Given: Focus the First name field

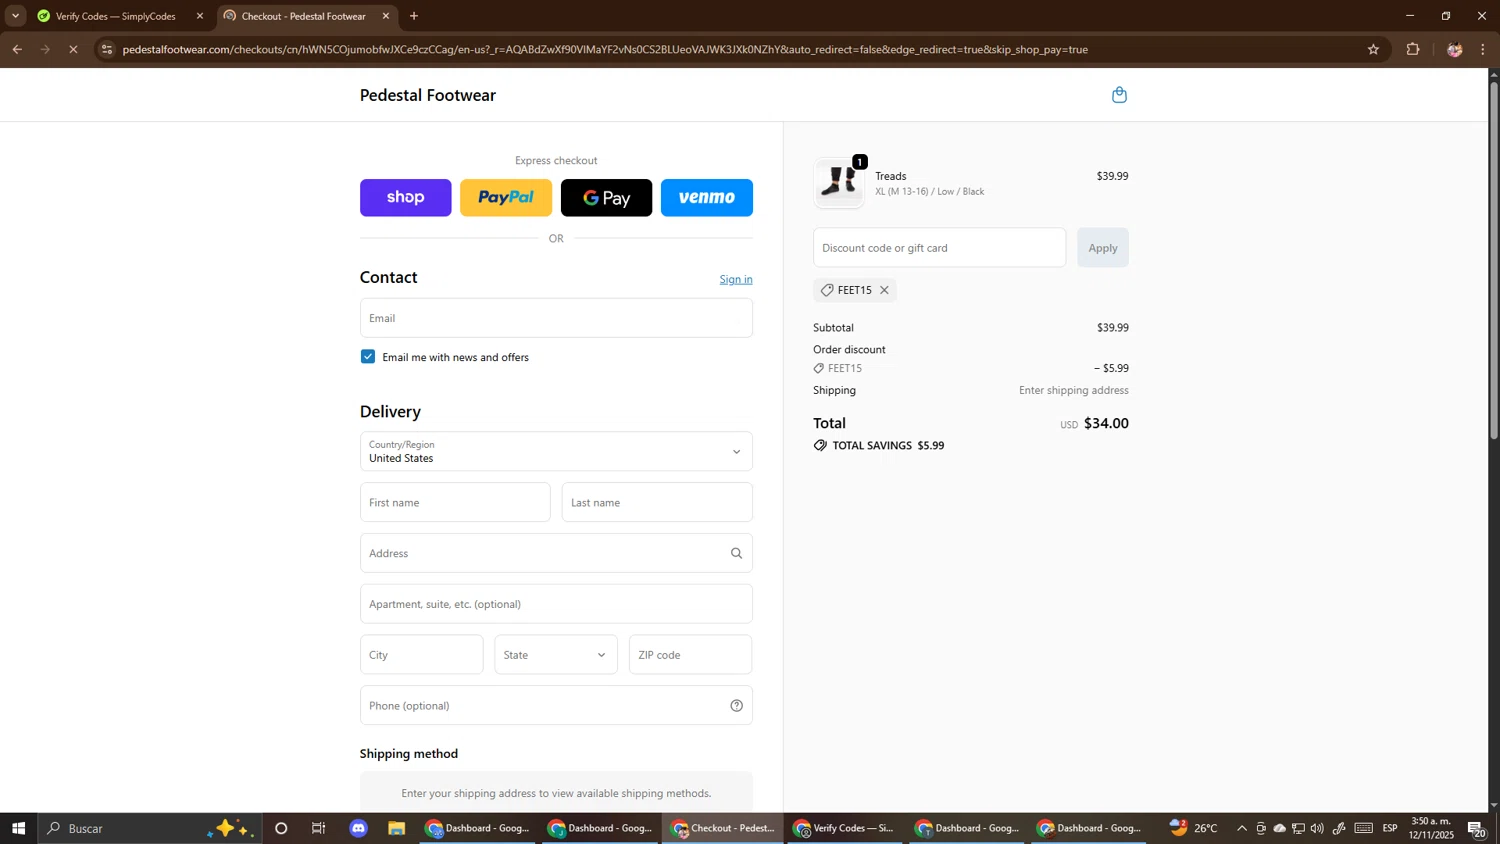Looking at the screenshot, I should 455,502.
